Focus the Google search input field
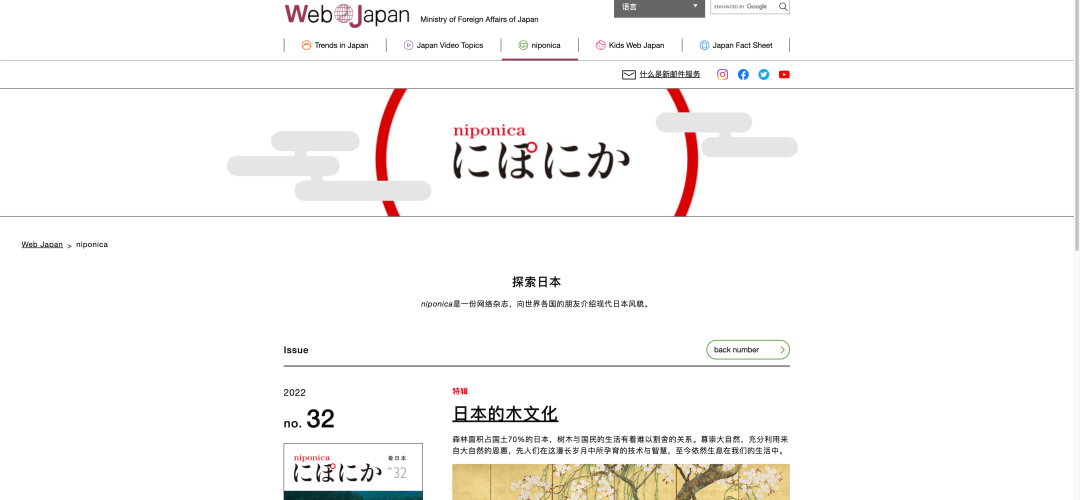This screenshot has height=500, width=1080. pos(745,7)
